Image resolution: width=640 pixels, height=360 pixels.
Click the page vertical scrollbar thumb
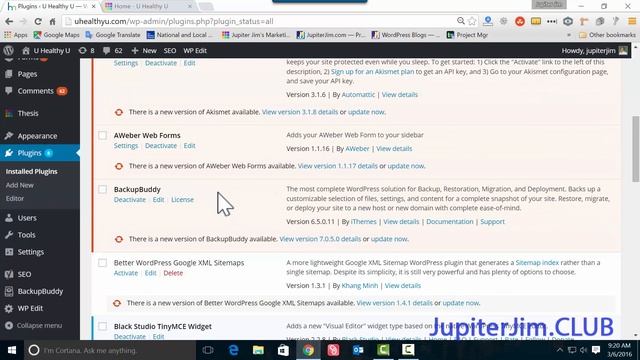pyautogui.click(x=636, y=149)
